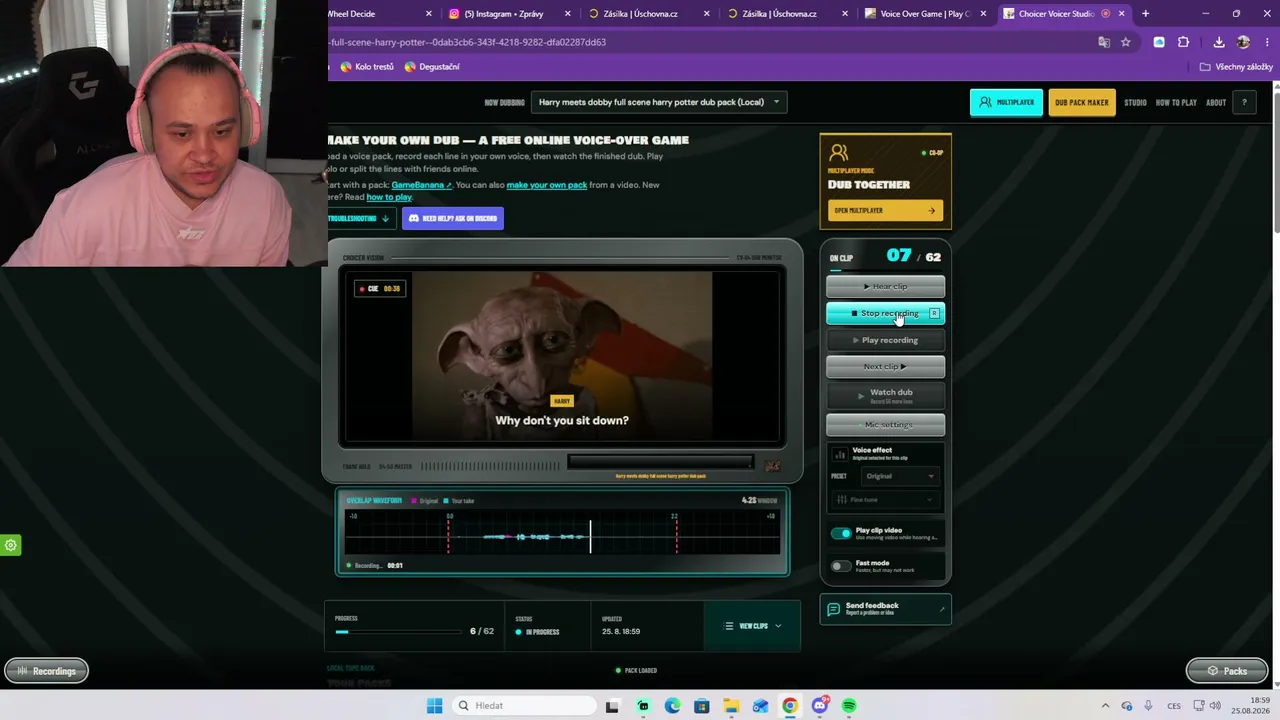Click the clip progress bar
The image size is (1280, 720).
point(398,631)
